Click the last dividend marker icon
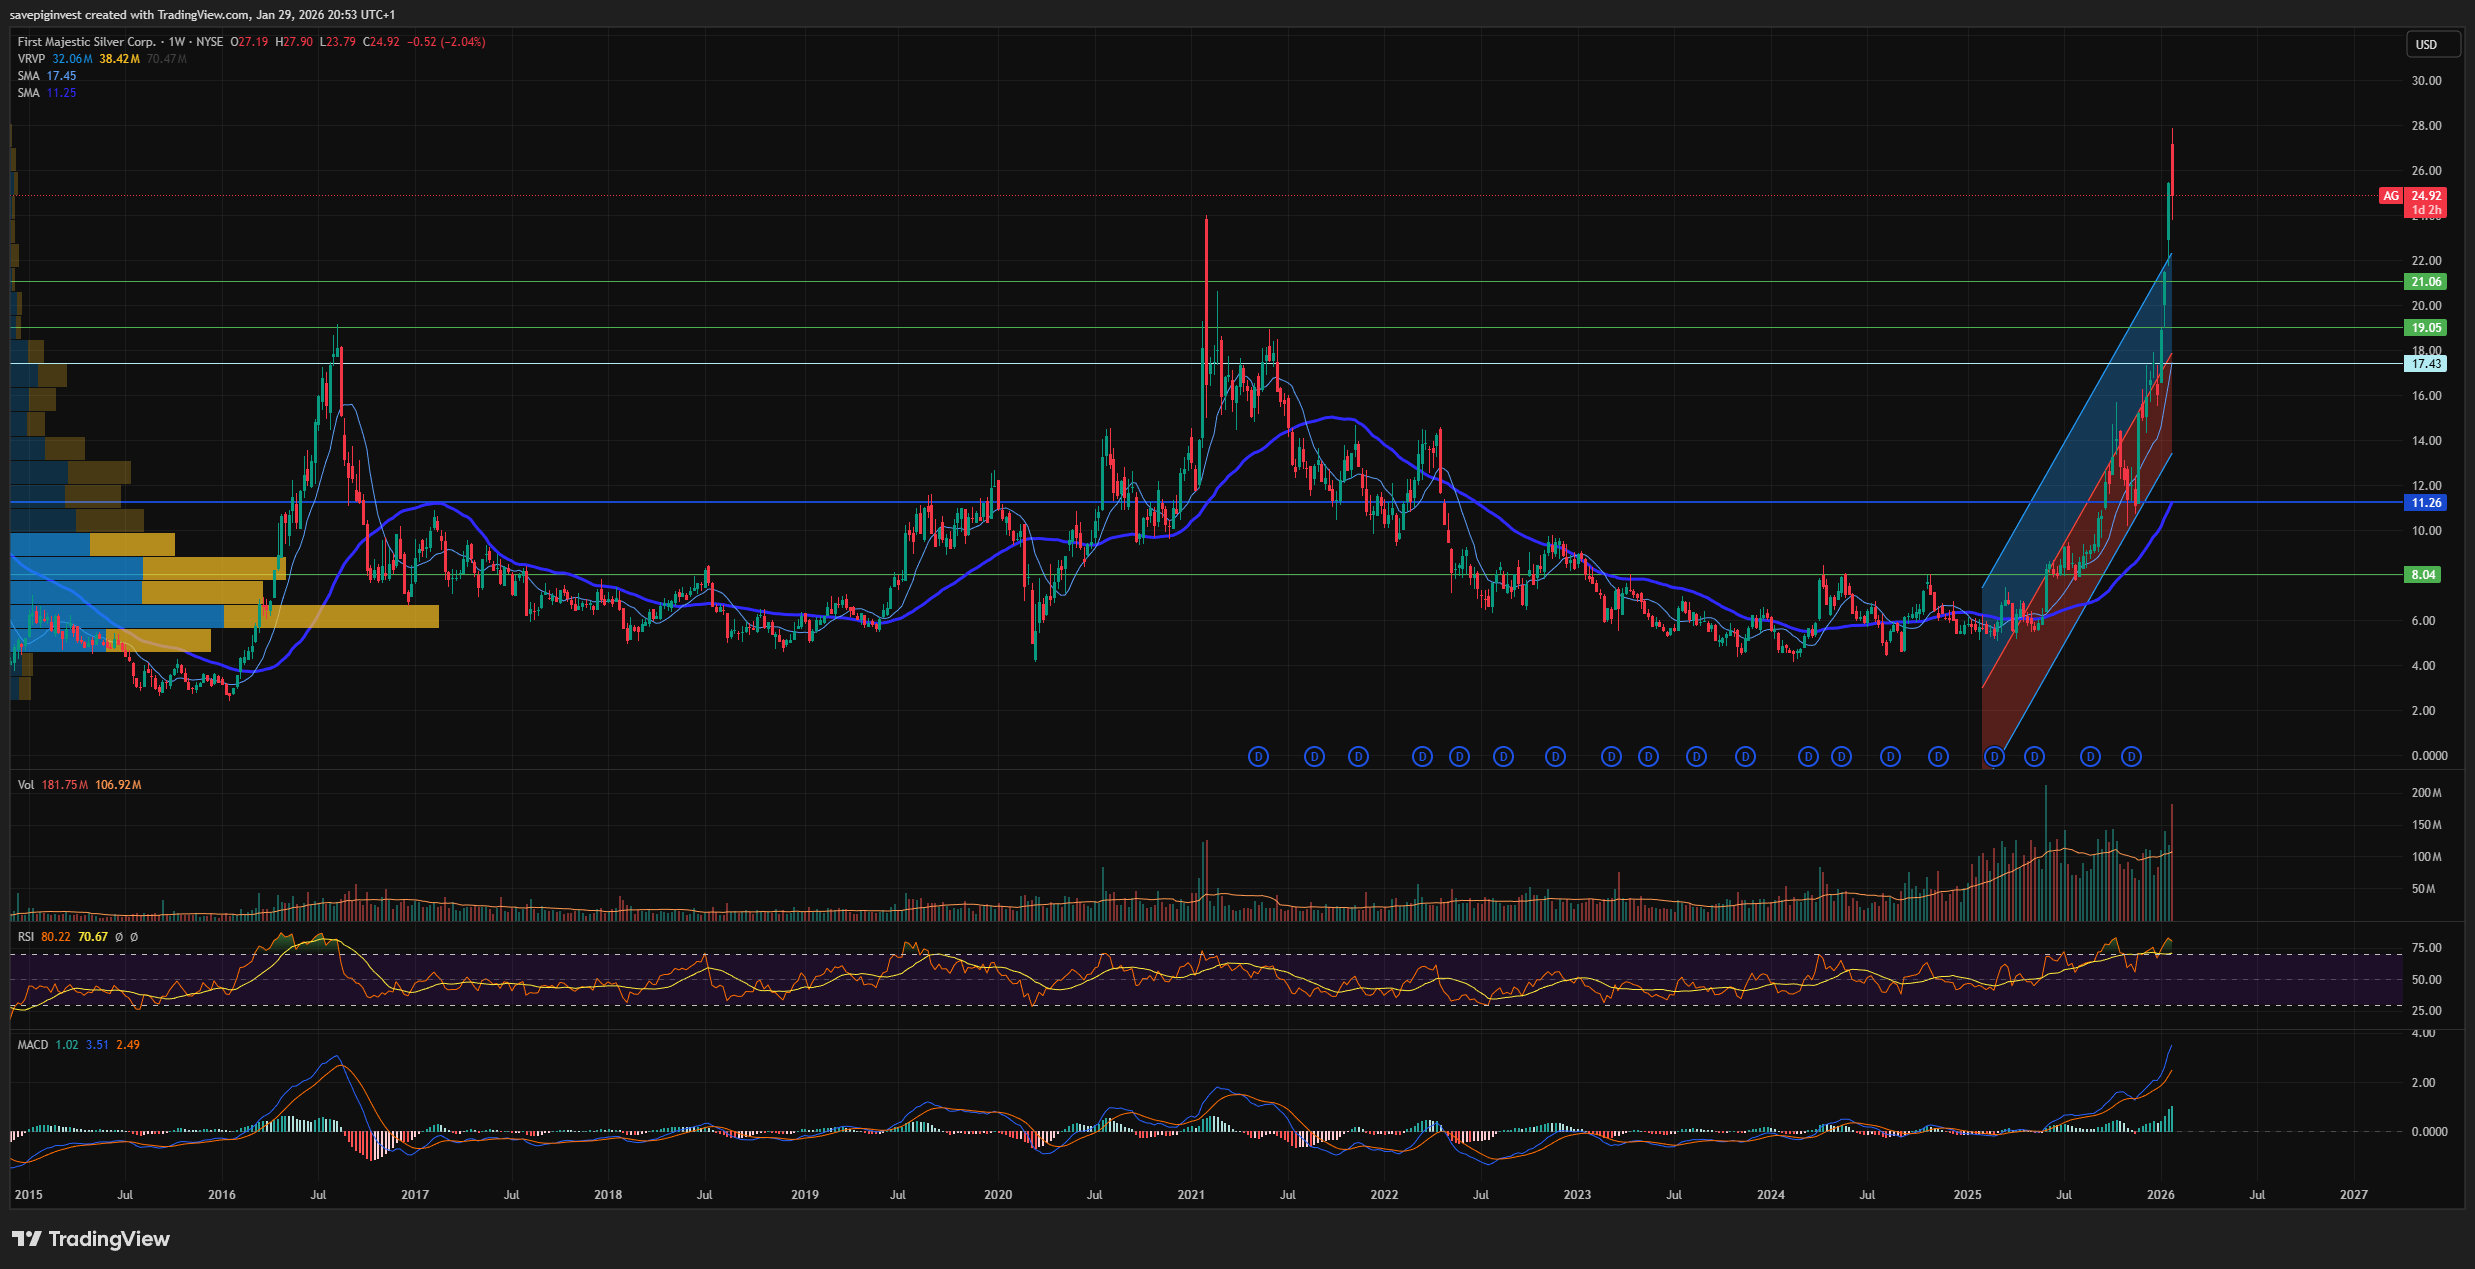This screenshot has width=2475, height=1269. [x=2131, y=757]
